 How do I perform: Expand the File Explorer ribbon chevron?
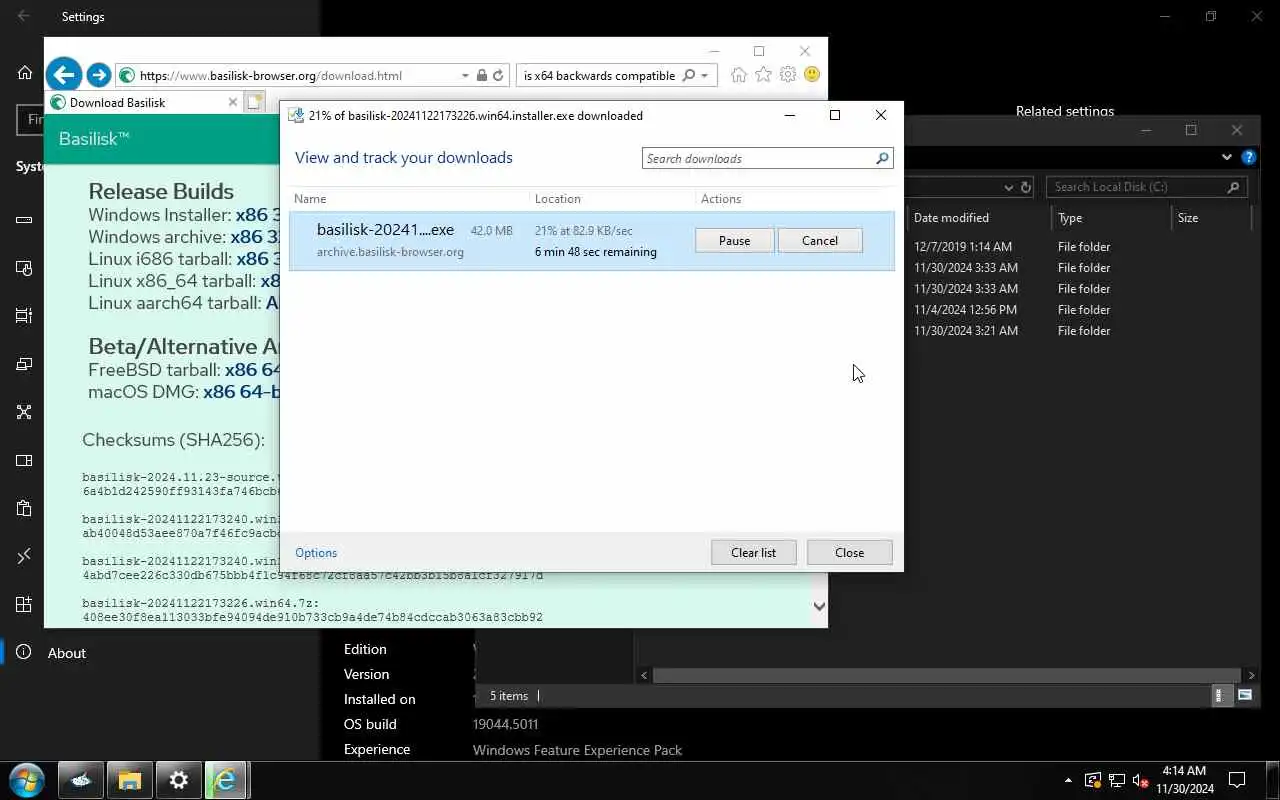(1227, 157)
